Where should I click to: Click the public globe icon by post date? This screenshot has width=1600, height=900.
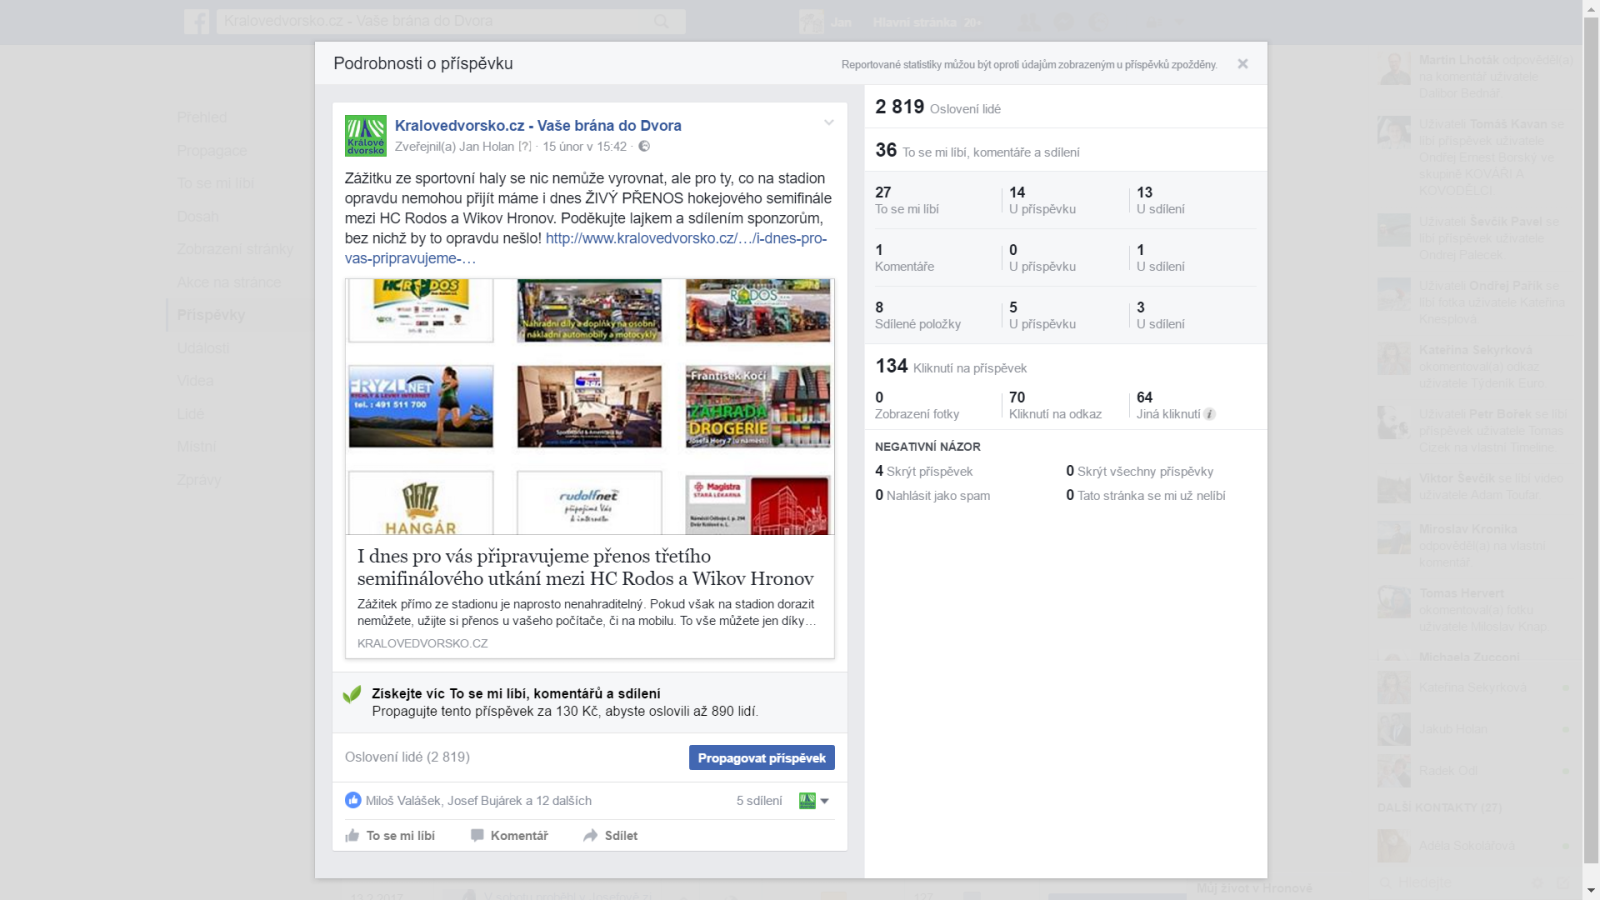[x=644, y=147]
